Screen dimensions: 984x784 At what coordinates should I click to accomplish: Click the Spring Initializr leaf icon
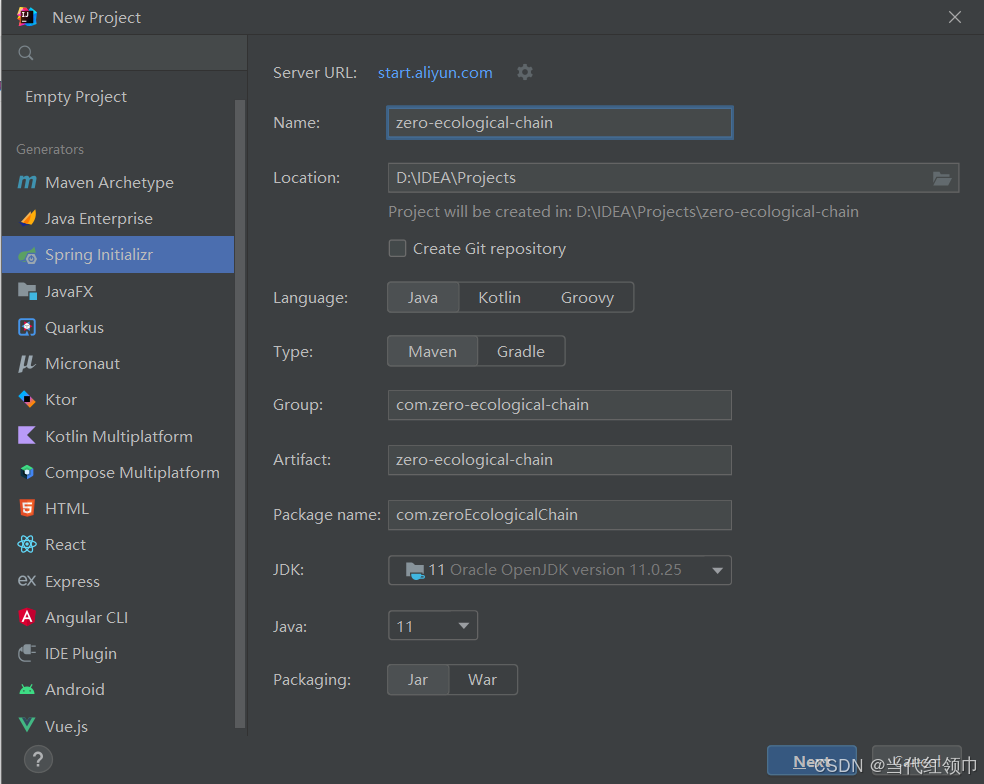[x=27, y=255]
